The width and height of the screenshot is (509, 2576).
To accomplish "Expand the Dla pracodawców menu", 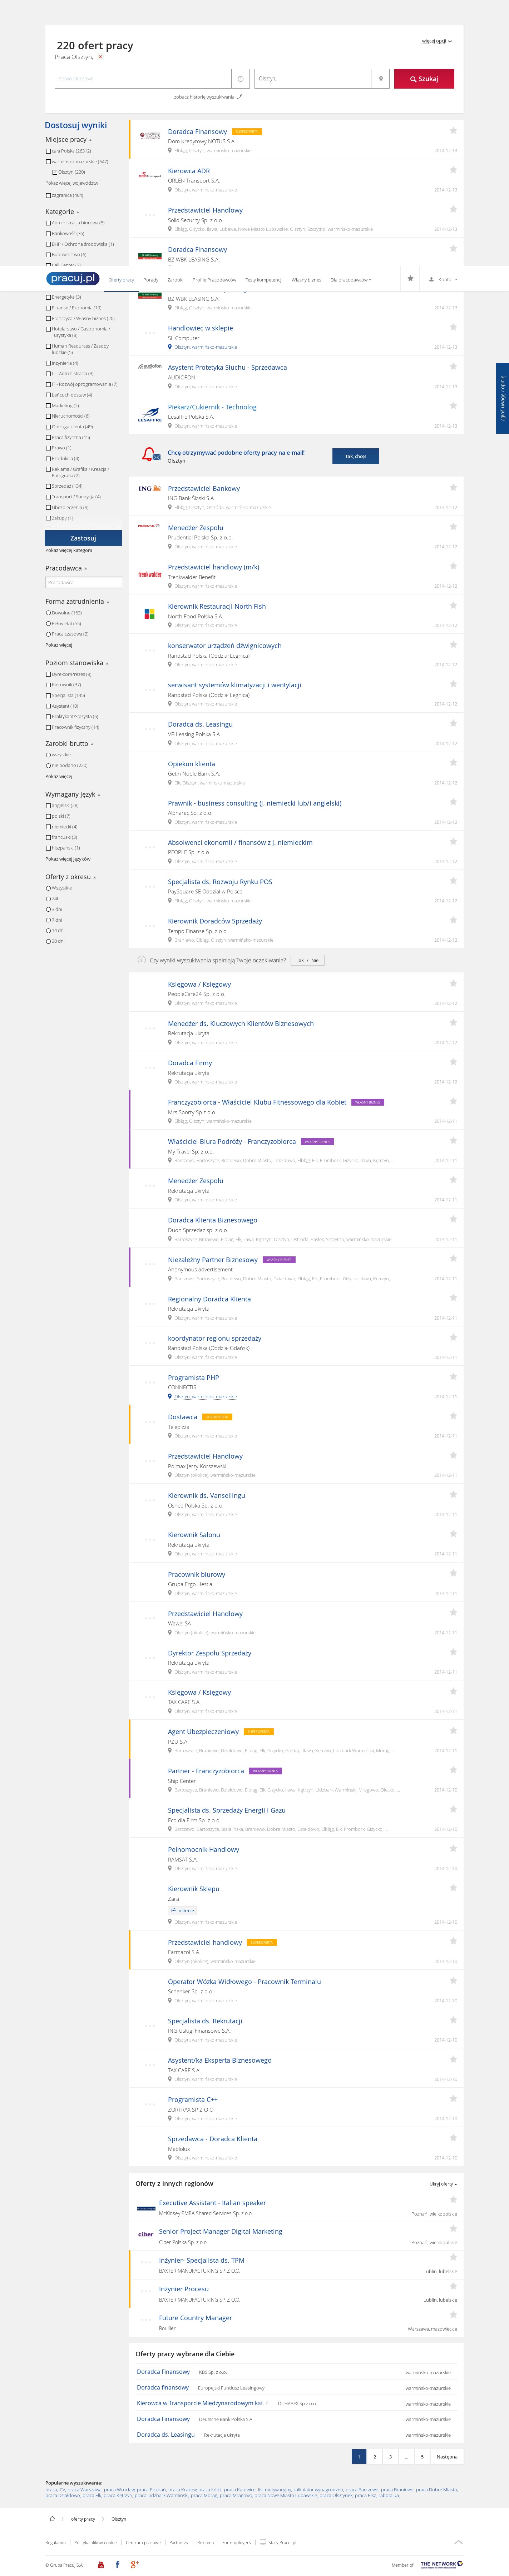I will tap(350, 280).
